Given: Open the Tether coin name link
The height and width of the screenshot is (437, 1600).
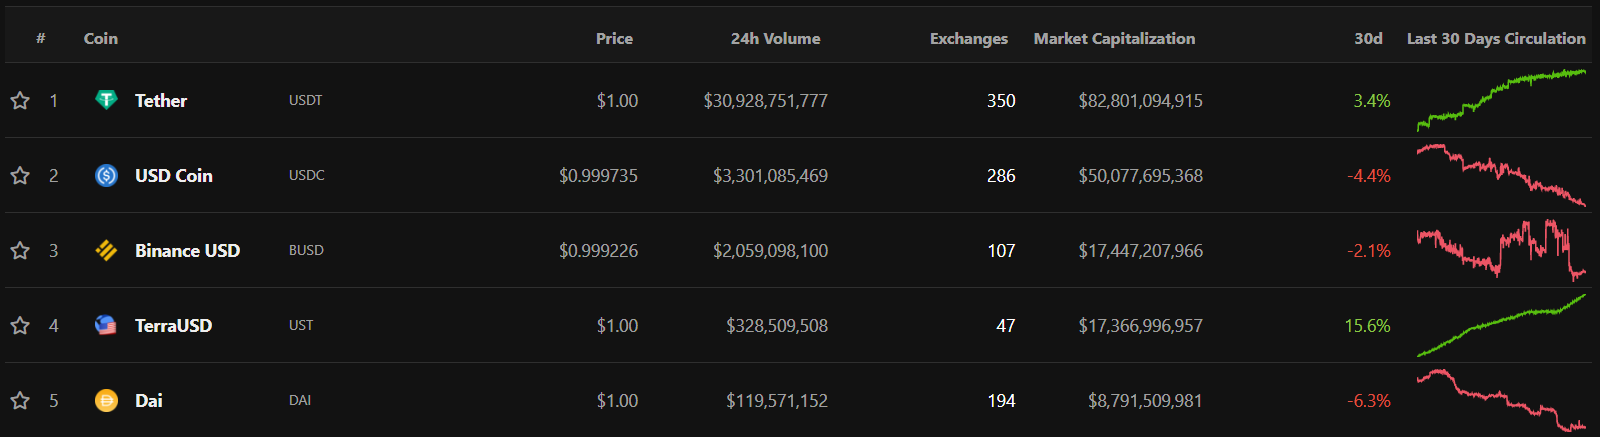Looking at the screenshot, I should point(161,100).
